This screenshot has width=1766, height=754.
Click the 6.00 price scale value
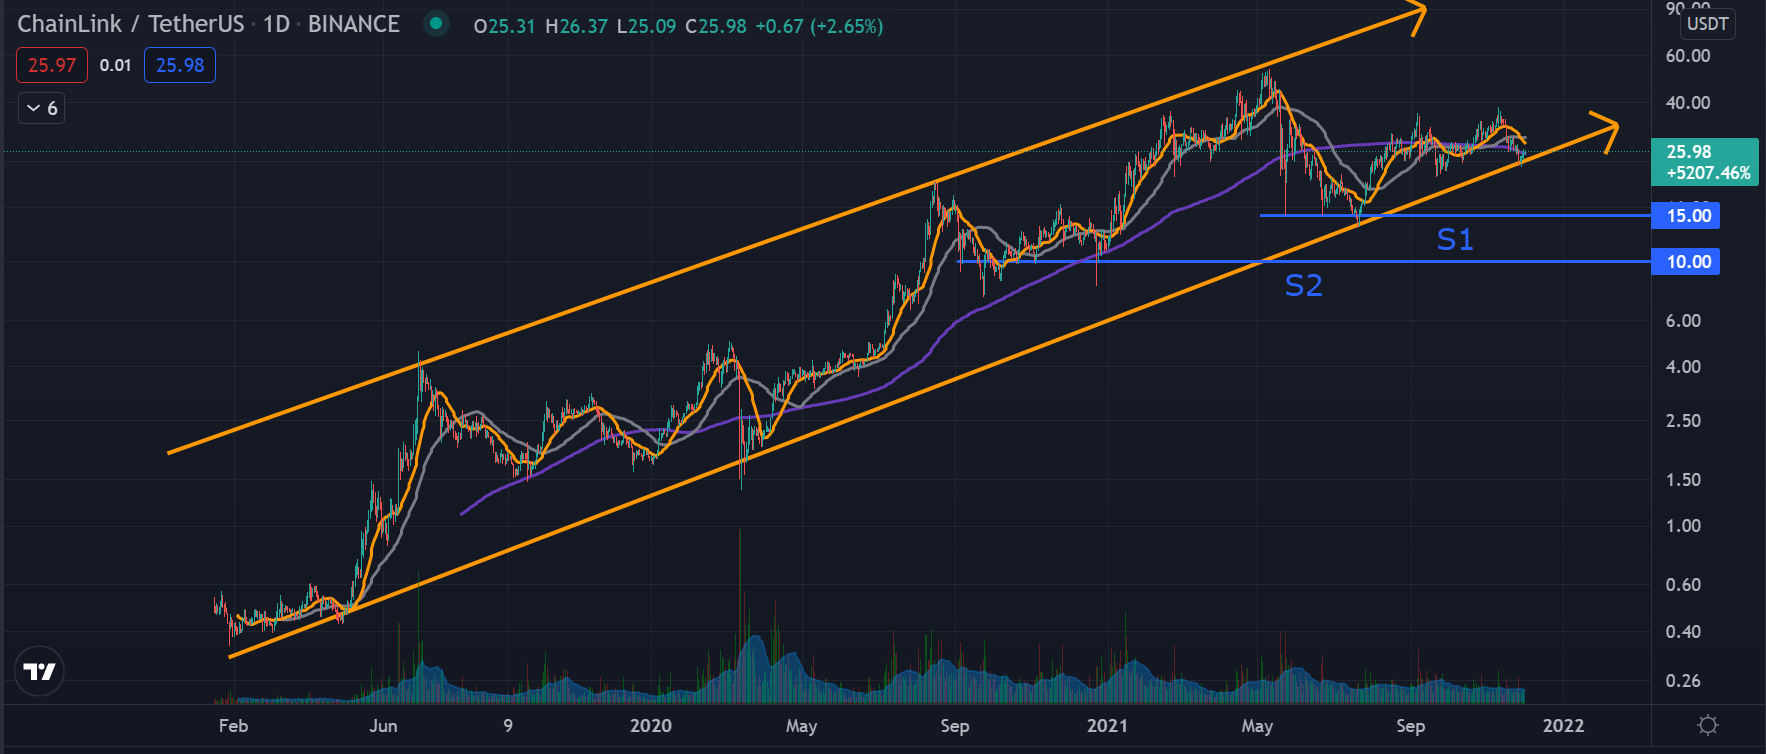point(1683,321)
